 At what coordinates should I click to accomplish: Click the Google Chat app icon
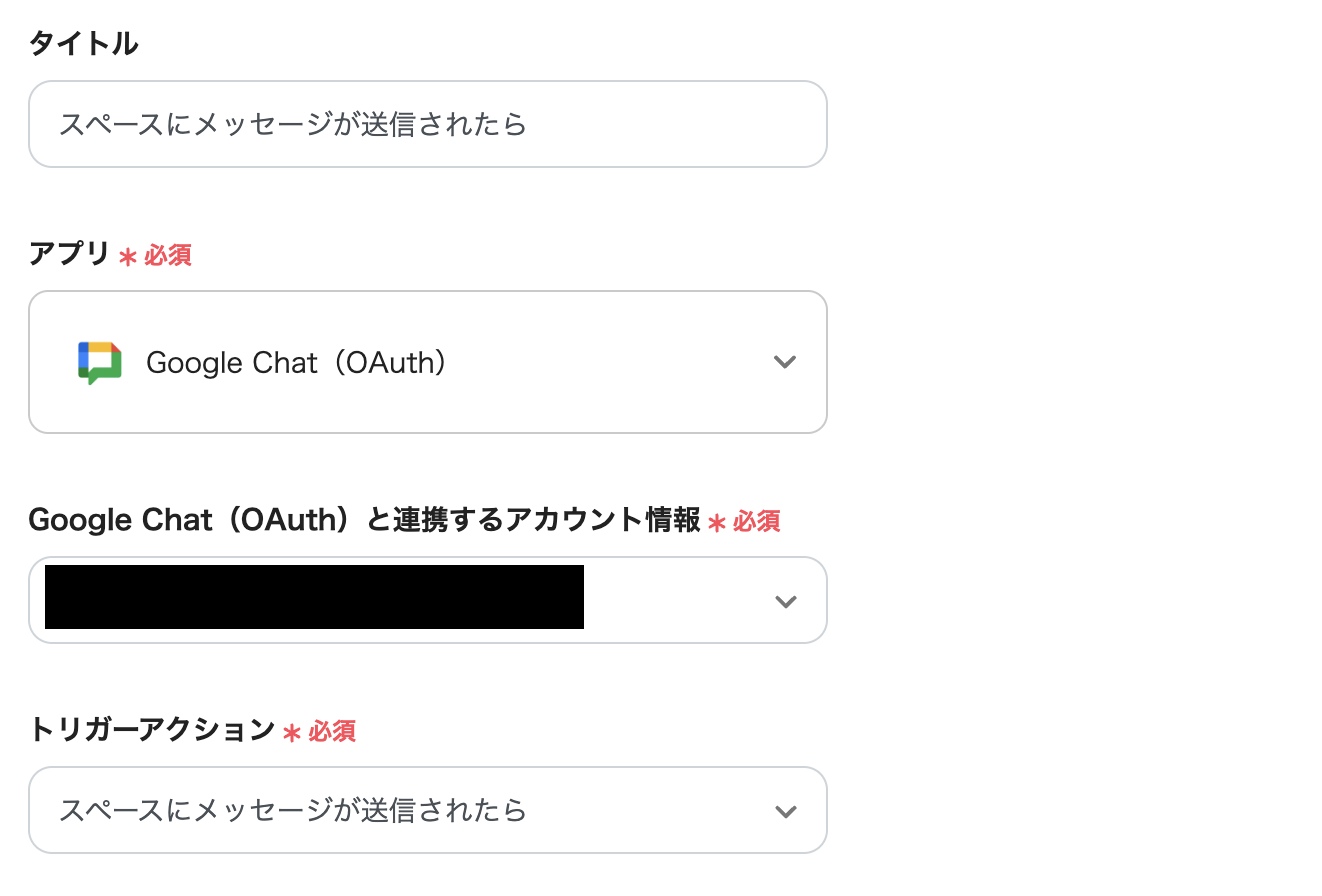[x=99, y=362]
